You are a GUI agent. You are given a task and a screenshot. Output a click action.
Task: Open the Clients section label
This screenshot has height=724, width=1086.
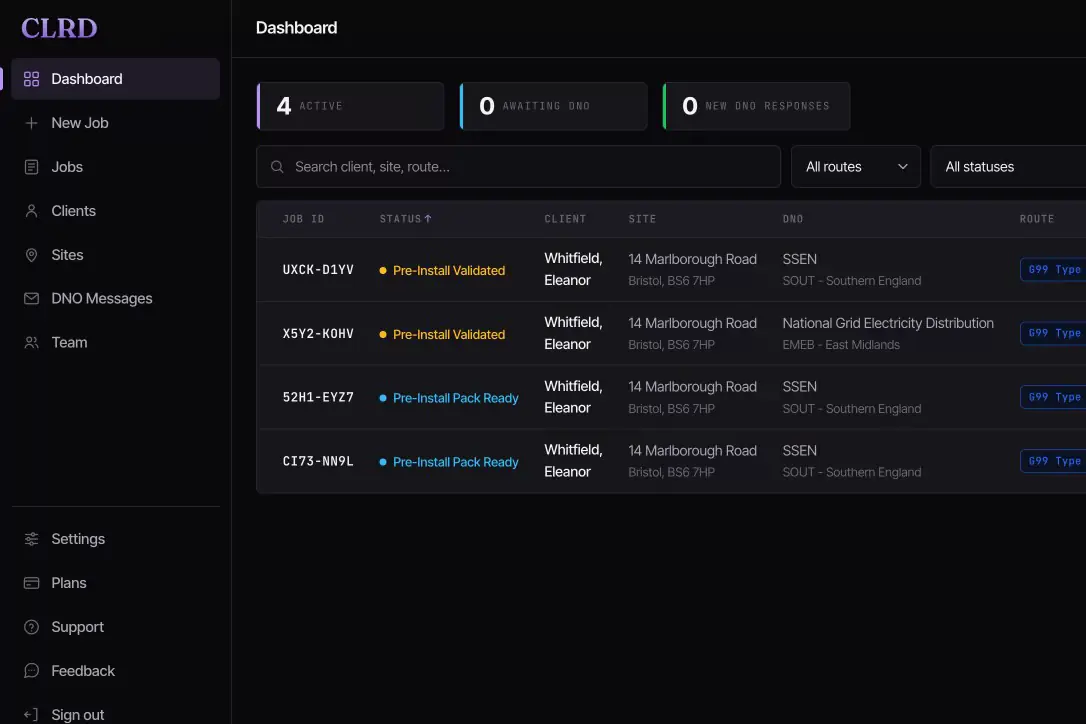(x=73, y=211)
